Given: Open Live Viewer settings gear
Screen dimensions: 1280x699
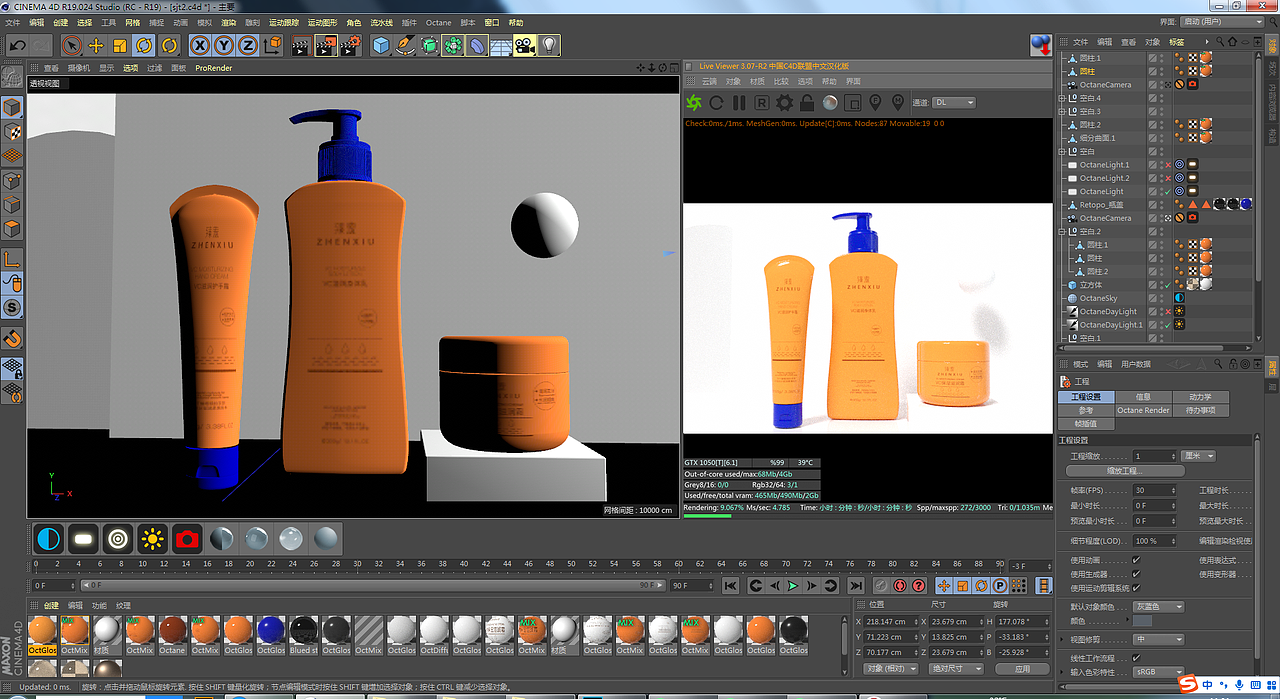Looking at the screenshot, I should [784, 102].
